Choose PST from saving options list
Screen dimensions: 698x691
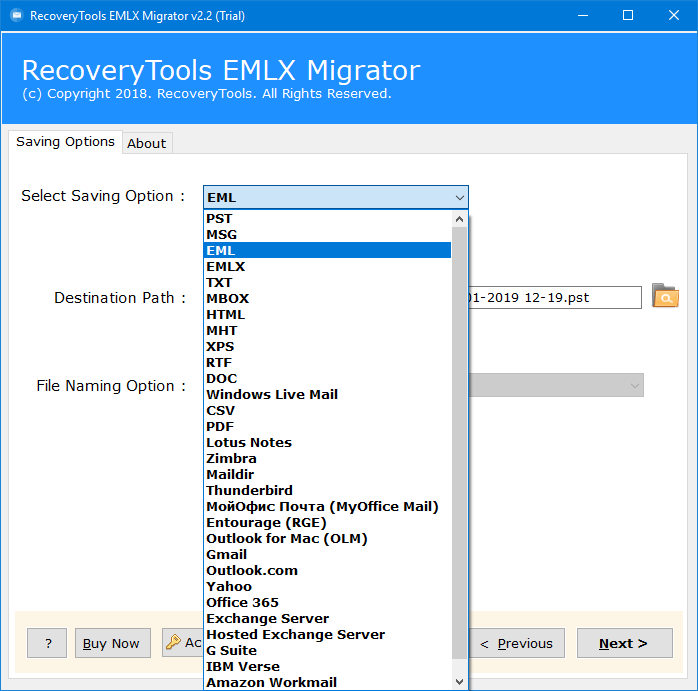click(327, 219)
